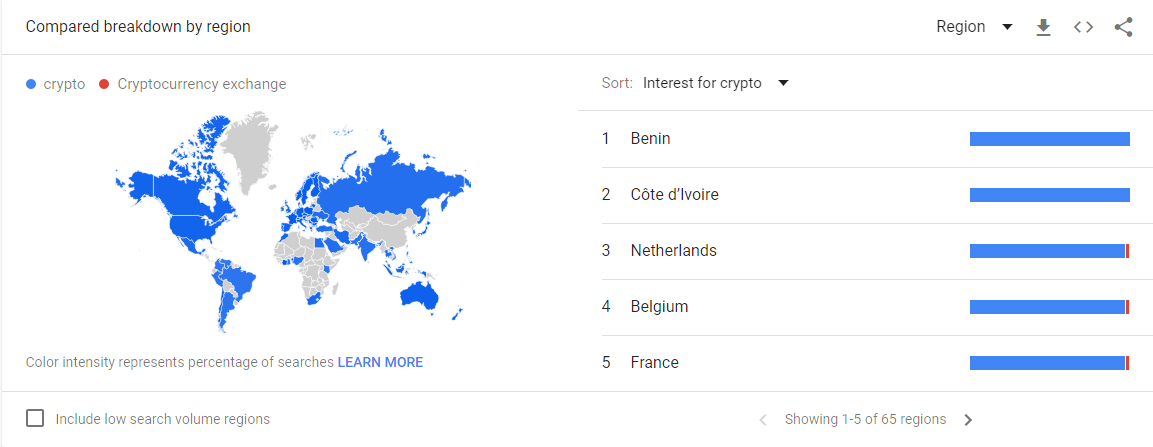Open the Region dropdown
The image size is (1153, 447).
coord(974,27)
